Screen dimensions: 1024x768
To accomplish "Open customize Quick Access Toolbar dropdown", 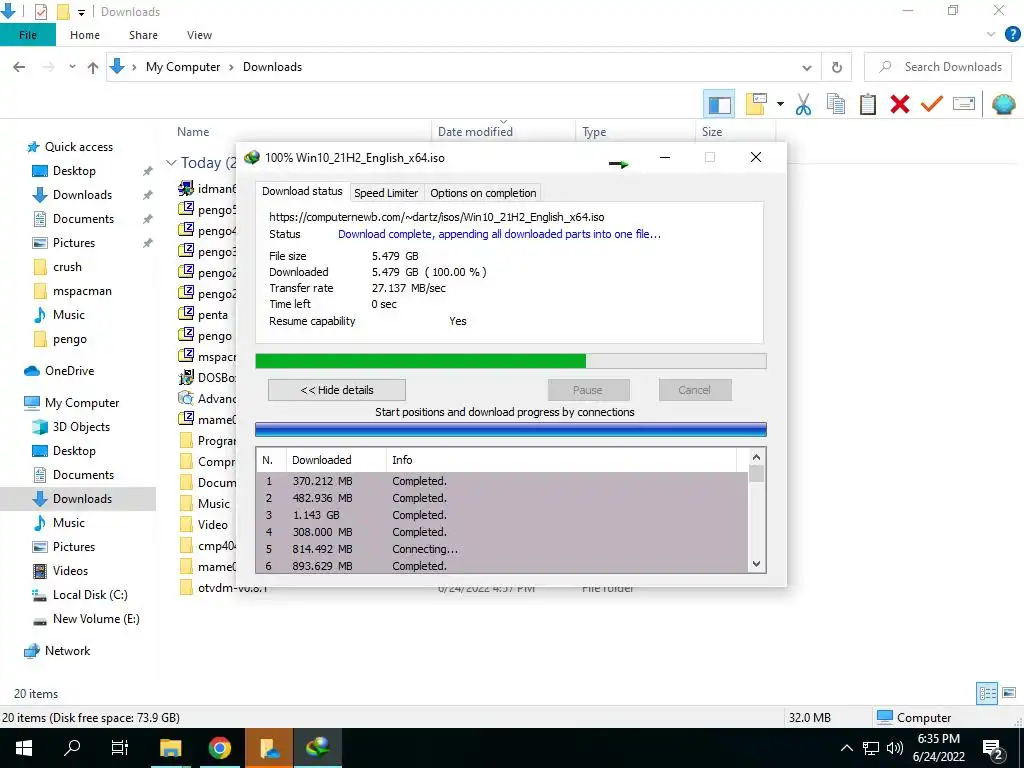I will (82, 12).
